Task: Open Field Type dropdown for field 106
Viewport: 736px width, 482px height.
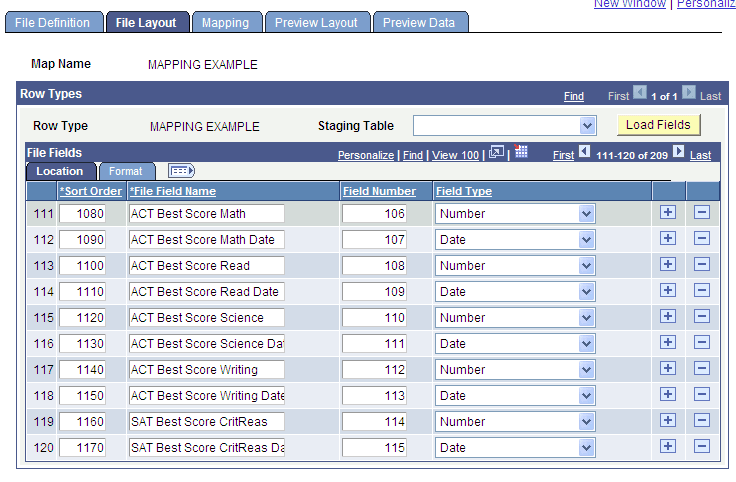Action: [x=586, y=214]
